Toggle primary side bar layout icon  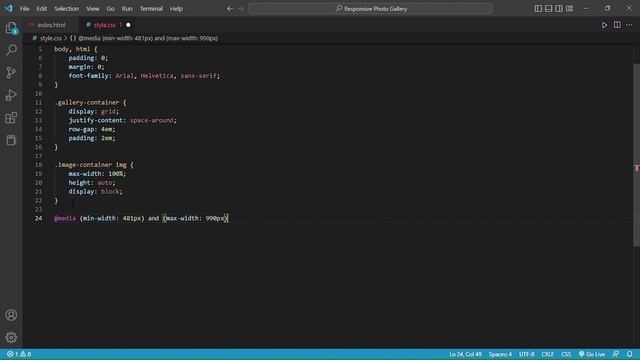pos(538,9)
